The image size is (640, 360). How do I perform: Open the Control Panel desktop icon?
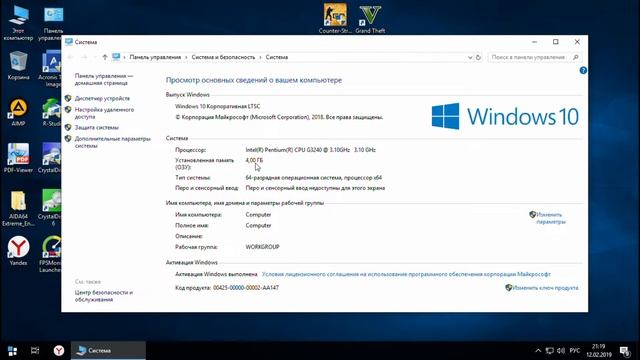click(x=53, y=23)
